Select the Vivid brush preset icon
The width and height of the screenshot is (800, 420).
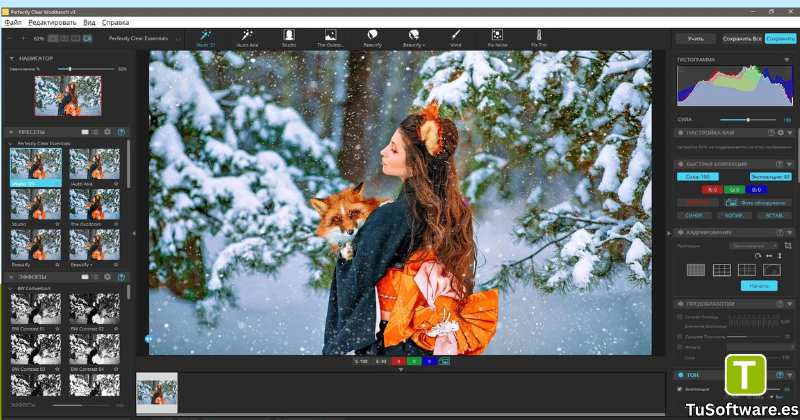[456, 38]
